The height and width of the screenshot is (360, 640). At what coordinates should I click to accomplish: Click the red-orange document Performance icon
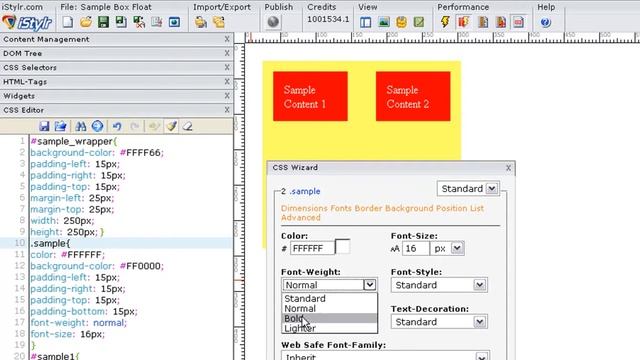tap(501, 22)
